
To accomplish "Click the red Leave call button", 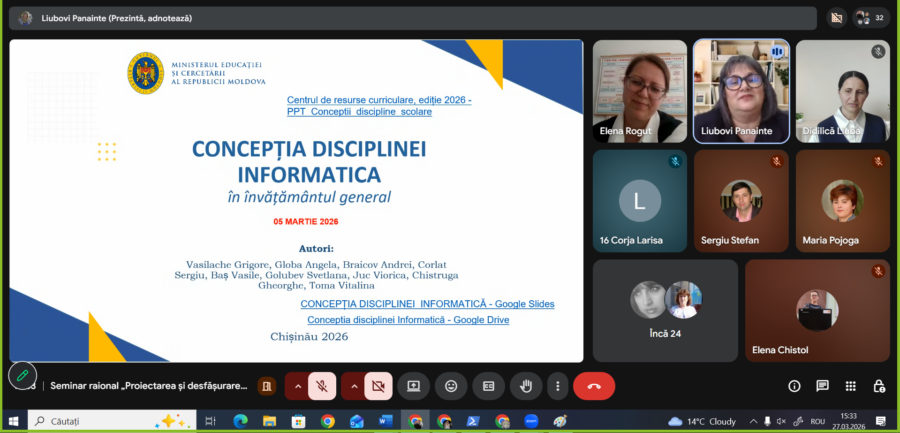I will pos(594,385).
